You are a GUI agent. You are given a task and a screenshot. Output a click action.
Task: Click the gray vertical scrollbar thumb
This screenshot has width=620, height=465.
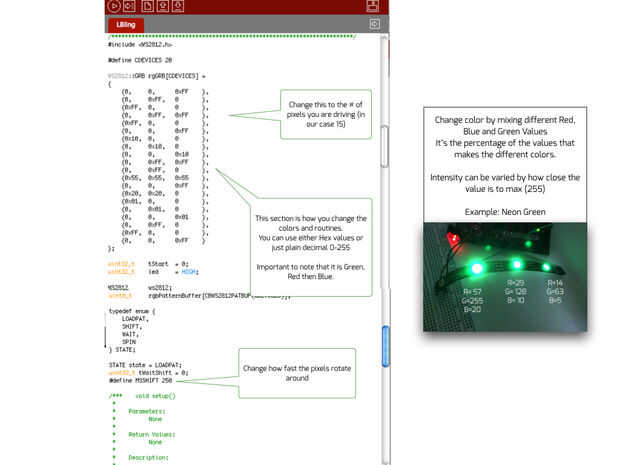(x=384, y=147)
